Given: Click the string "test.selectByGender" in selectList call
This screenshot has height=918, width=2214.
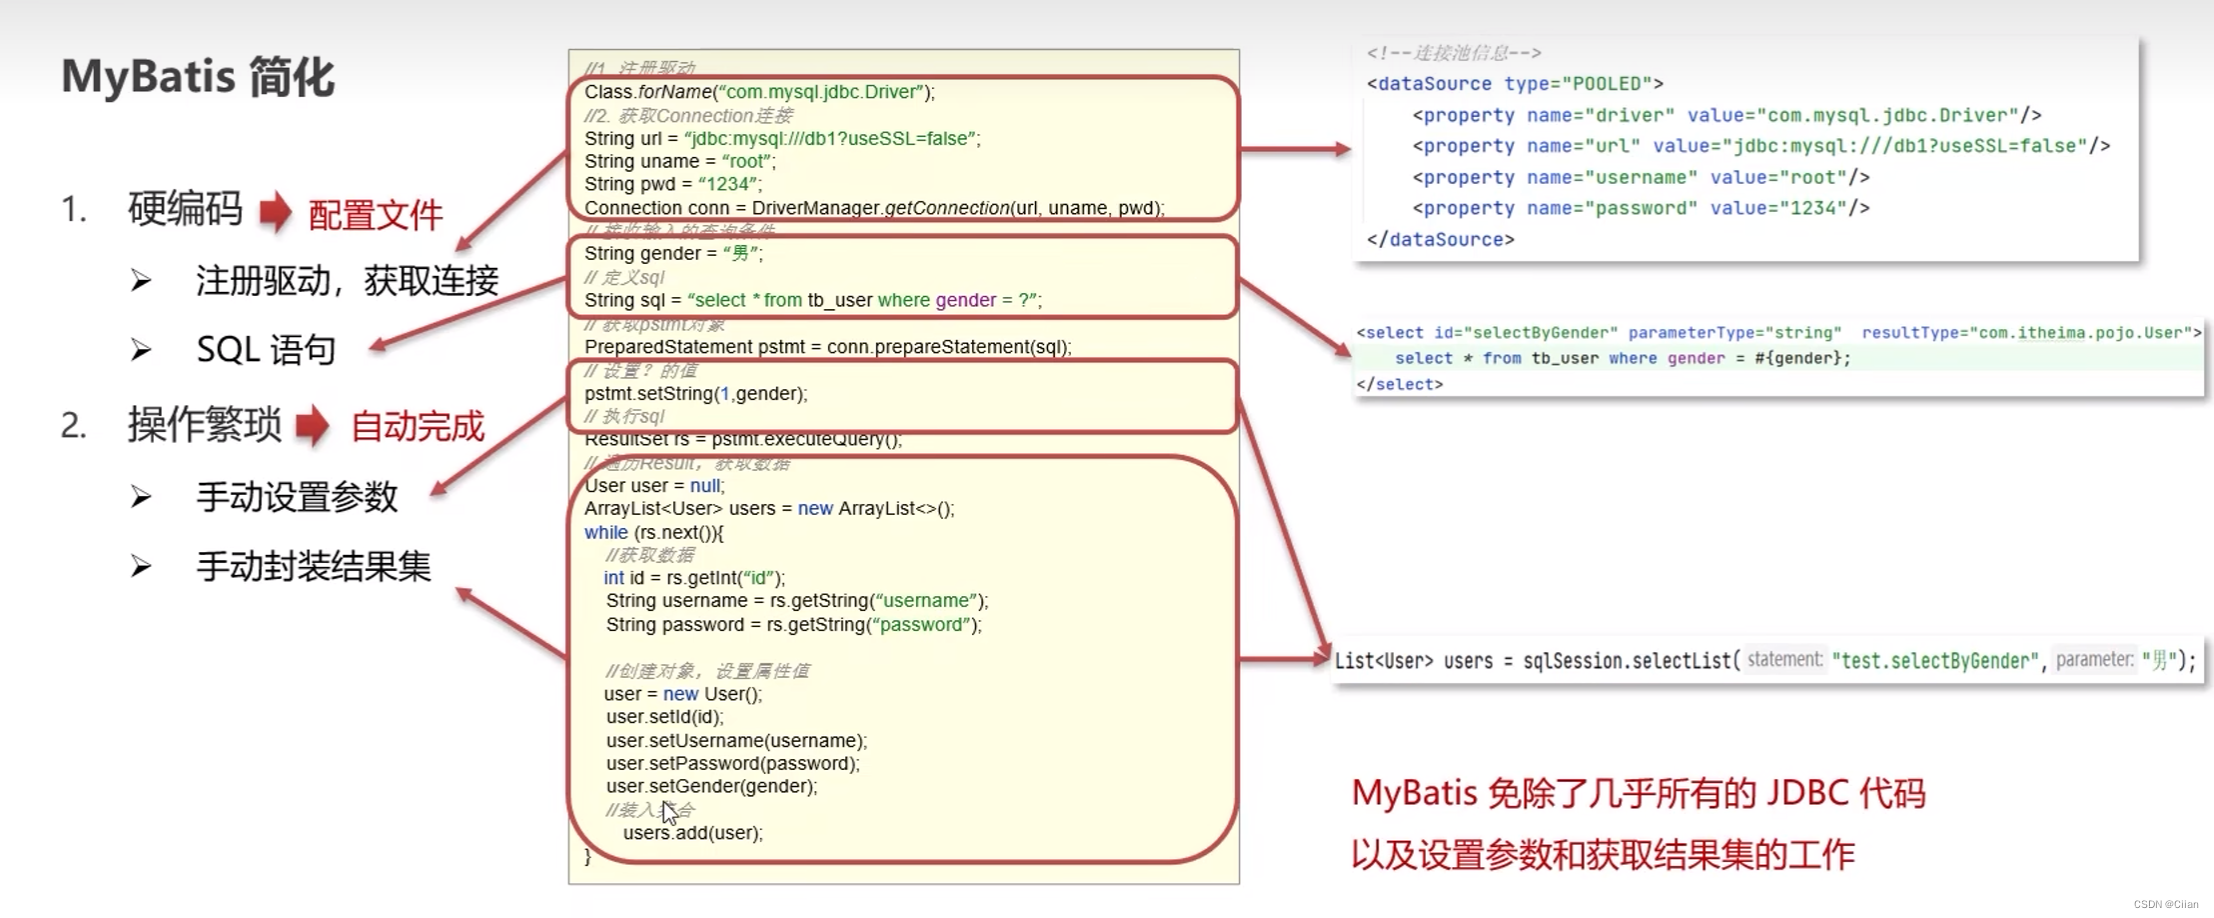Looking at the screenshot, I should (1934, 661).
